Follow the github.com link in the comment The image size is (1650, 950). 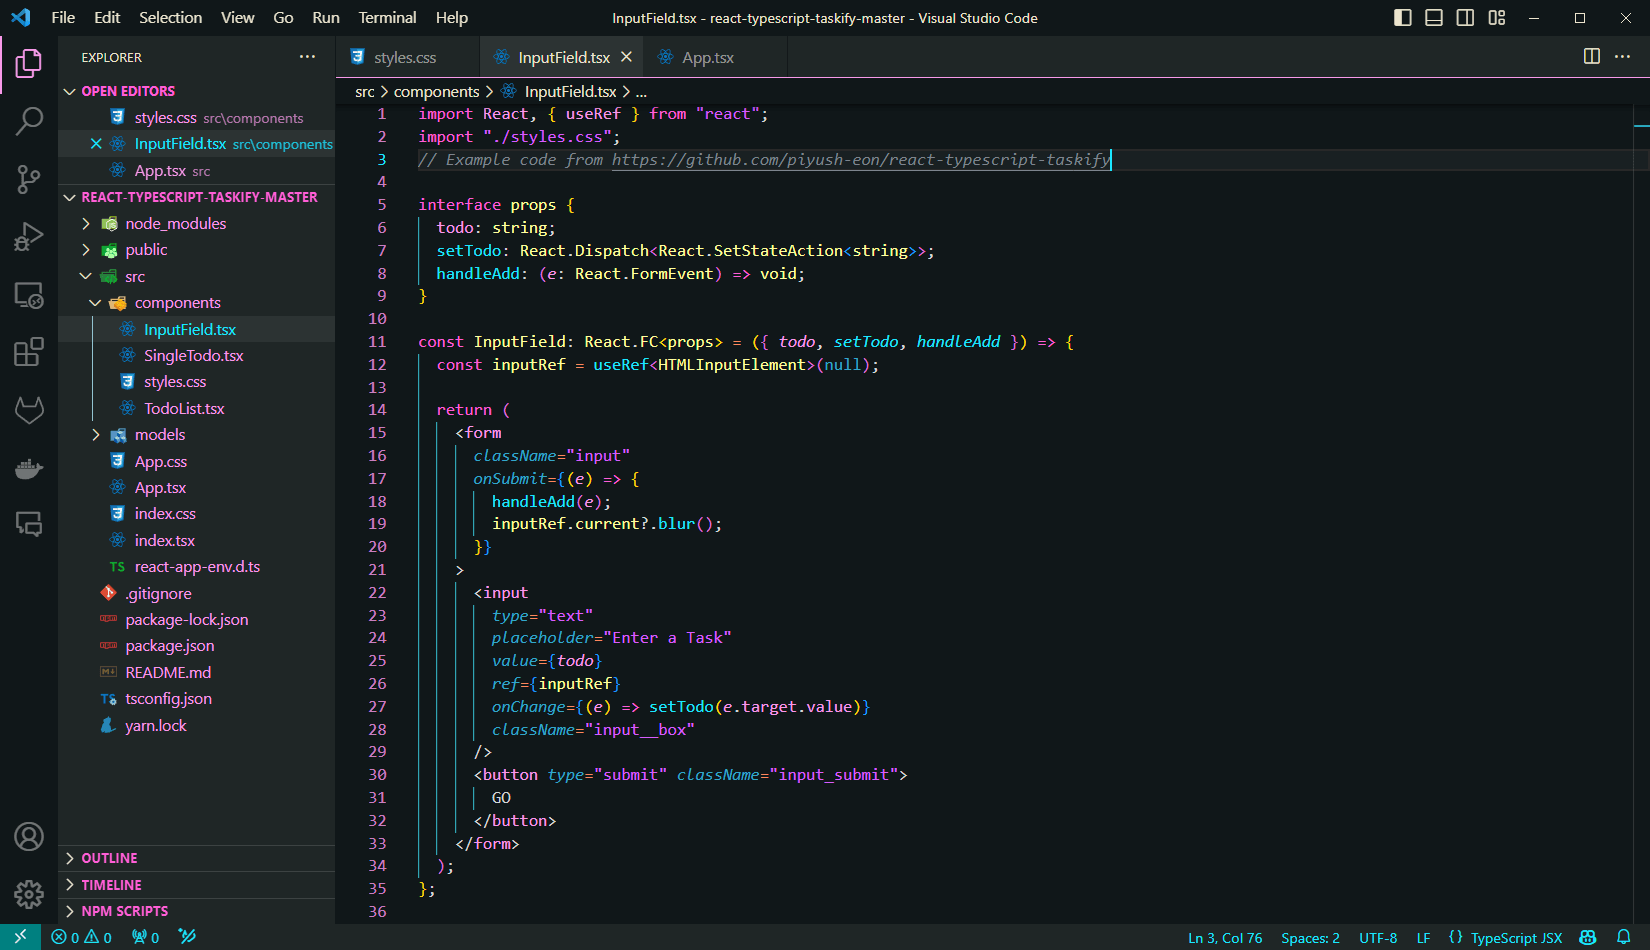tap(860, 160)
